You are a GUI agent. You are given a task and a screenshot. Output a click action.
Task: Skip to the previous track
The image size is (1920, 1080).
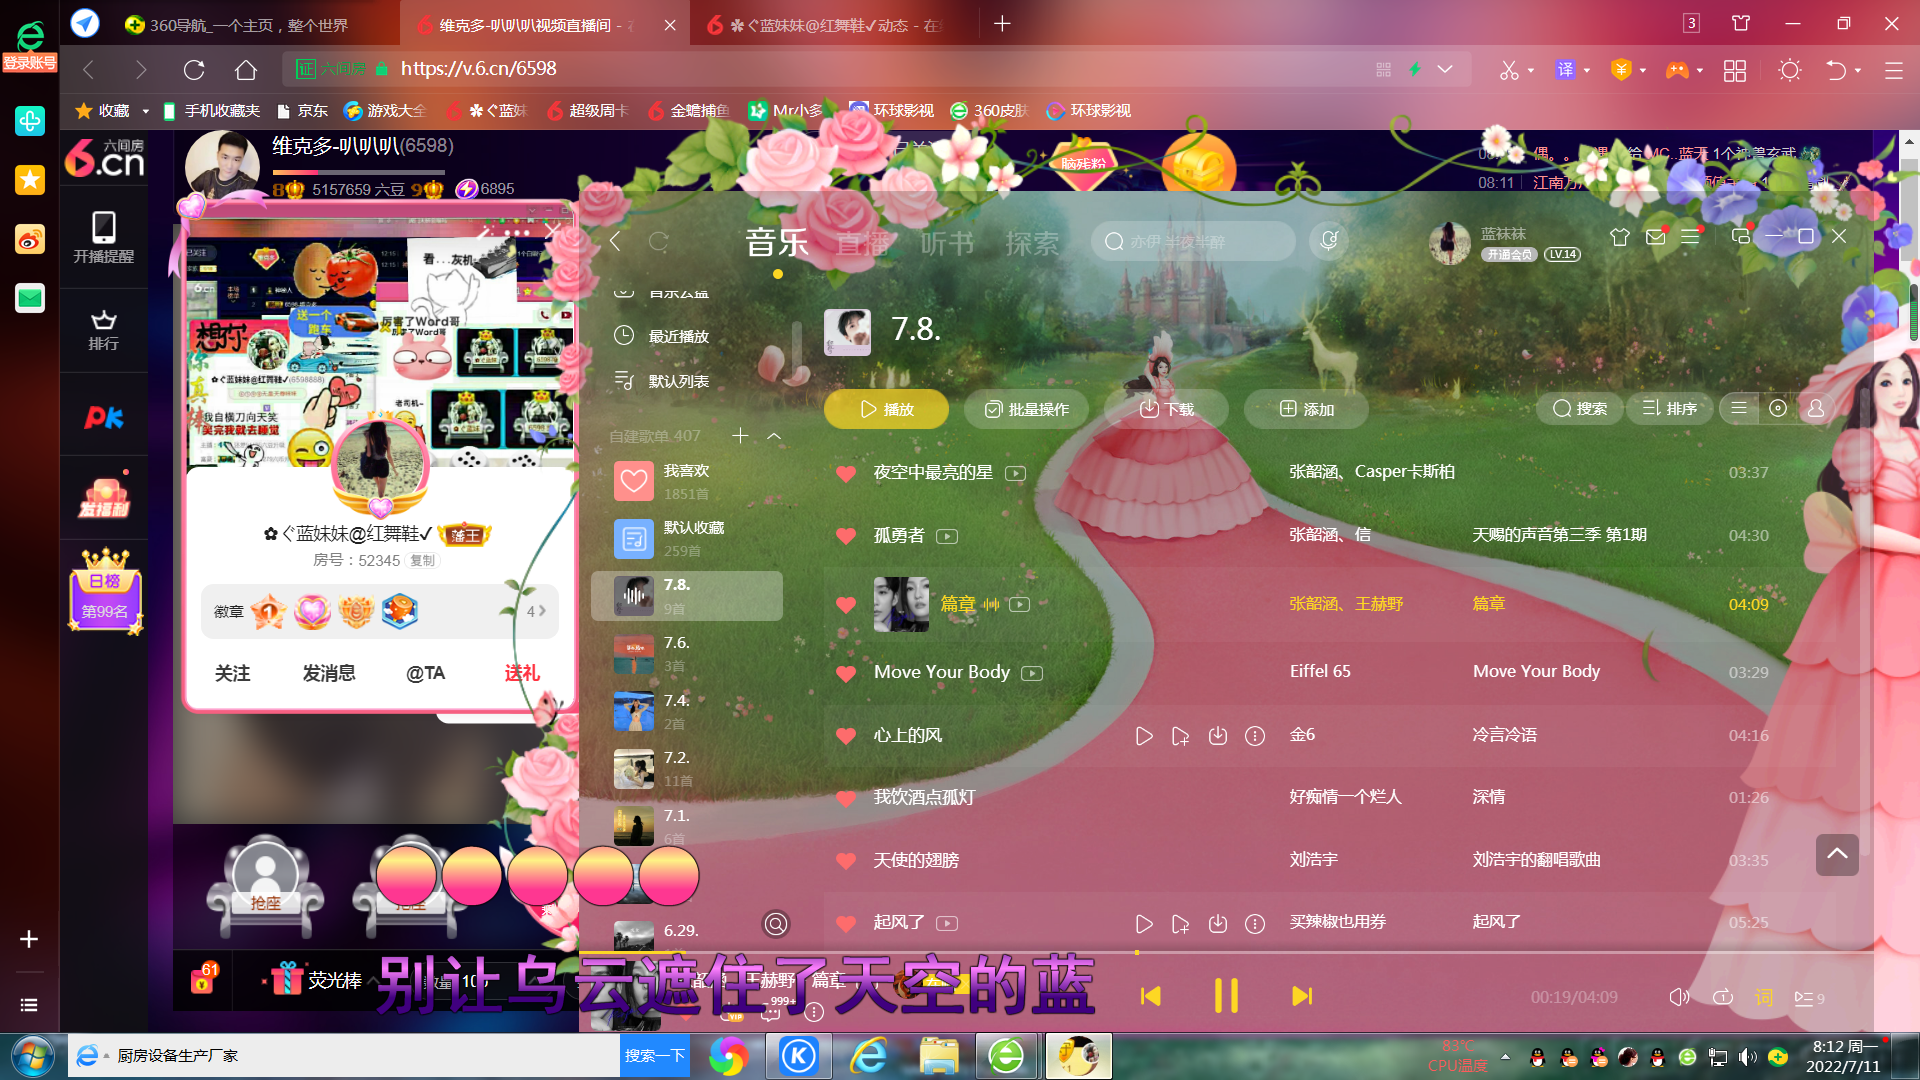[x=1151, y=996]
